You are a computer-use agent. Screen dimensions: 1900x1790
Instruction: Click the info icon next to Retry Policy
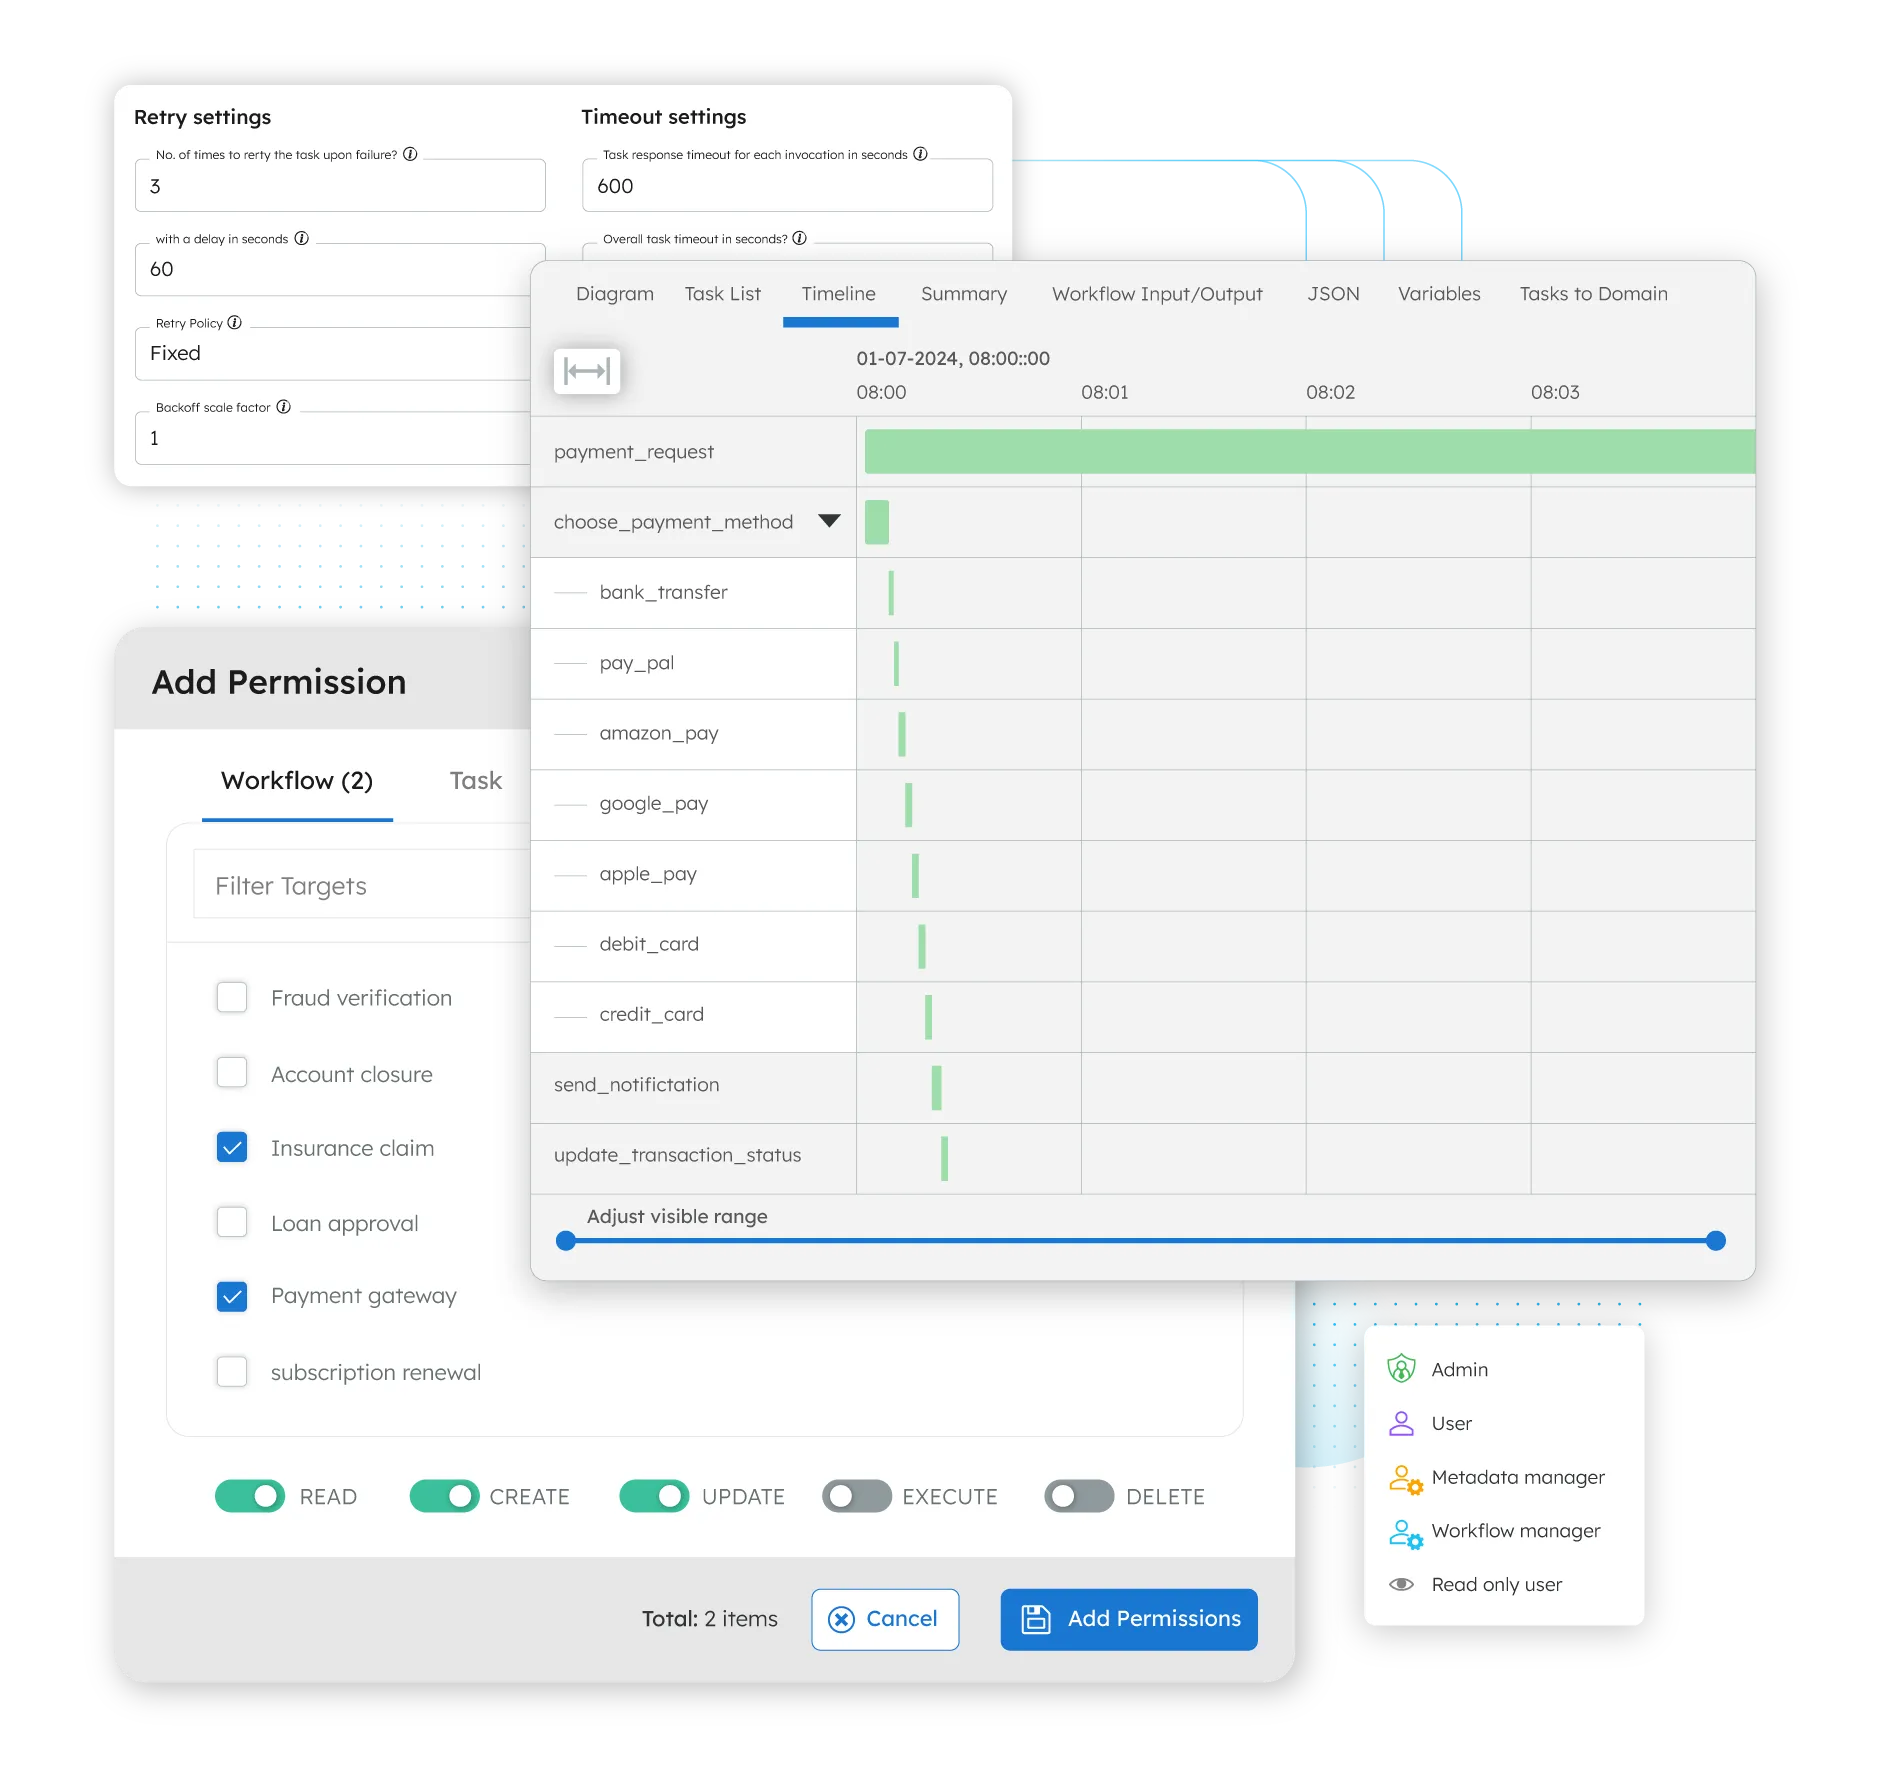click(x=235, y=322)
